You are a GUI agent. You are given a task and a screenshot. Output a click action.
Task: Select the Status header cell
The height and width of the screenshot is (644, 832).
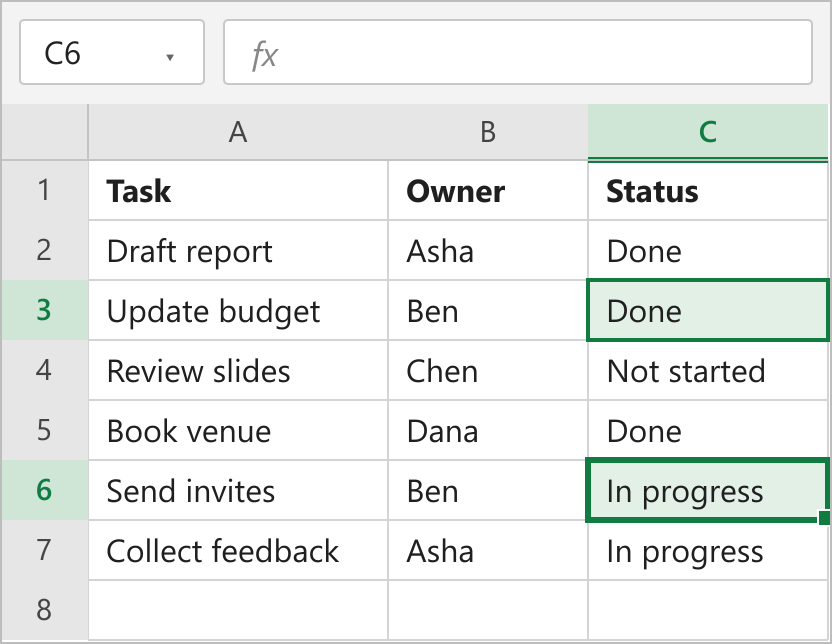[x=707, y=190]
